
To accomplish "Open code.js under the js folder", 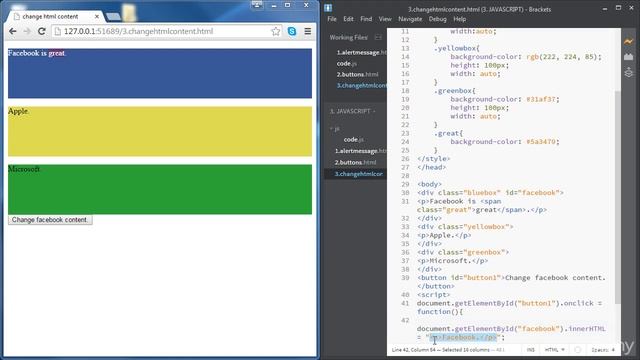I will [353, 140].
